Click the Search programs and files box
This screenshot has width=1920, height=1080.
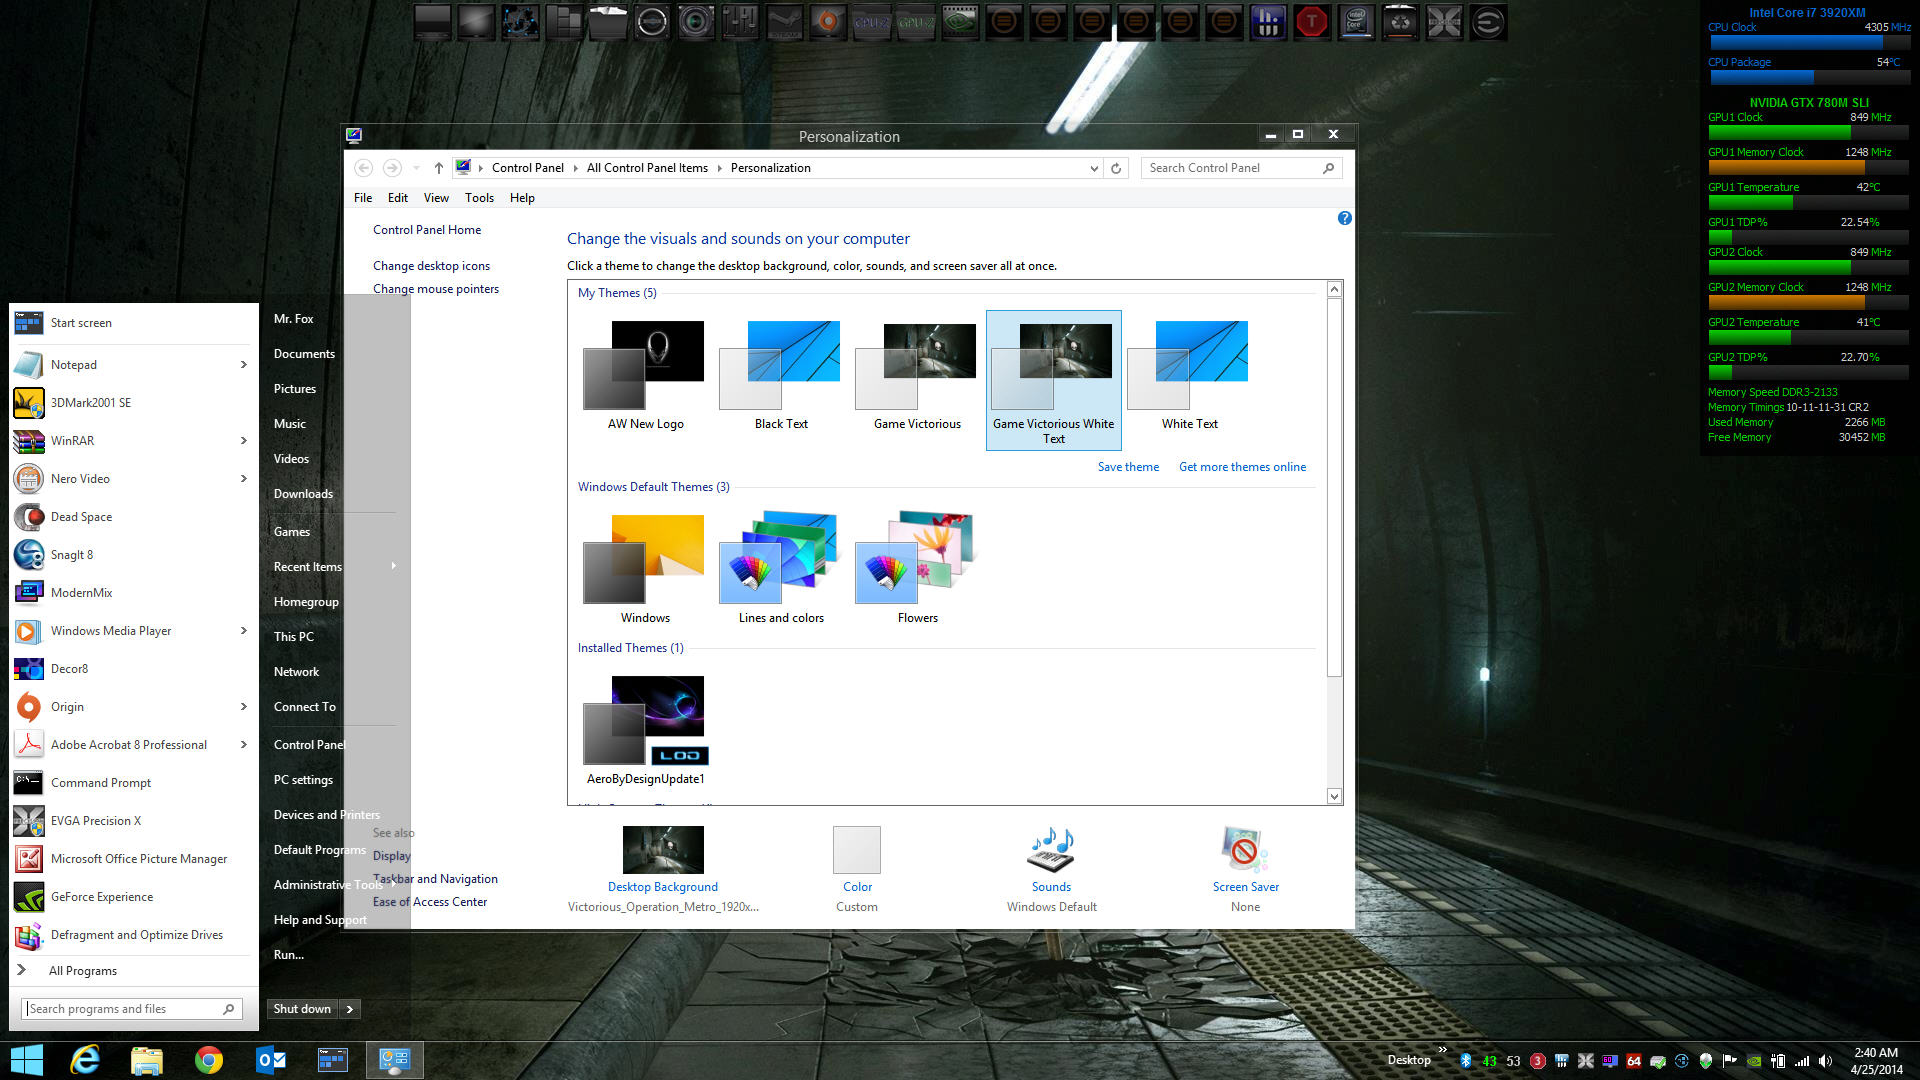tap(132, 1009)
